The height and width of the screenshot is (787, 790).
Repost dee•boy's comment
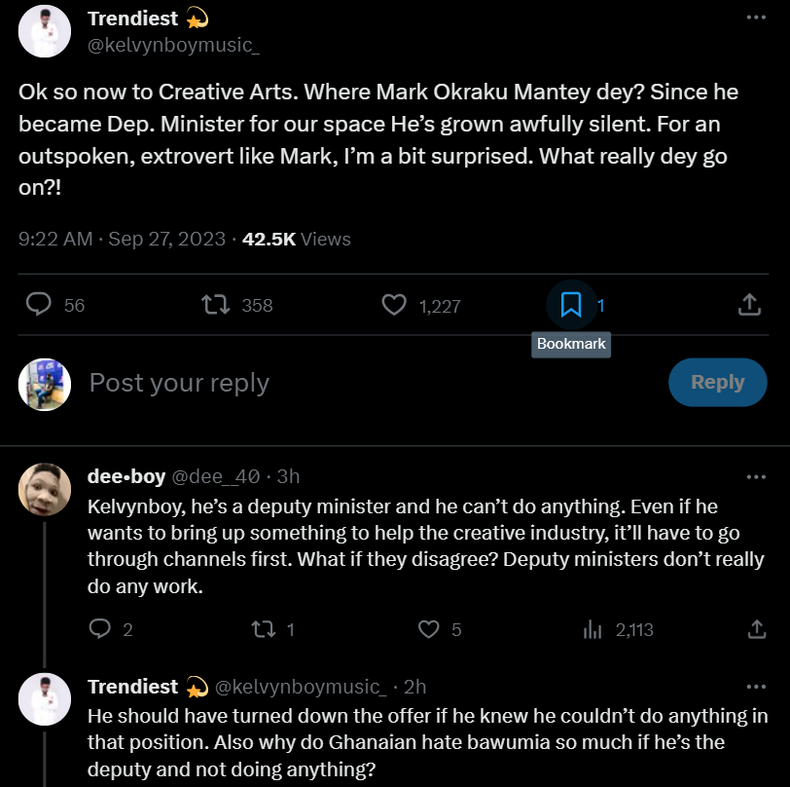[x=262, y=629]
